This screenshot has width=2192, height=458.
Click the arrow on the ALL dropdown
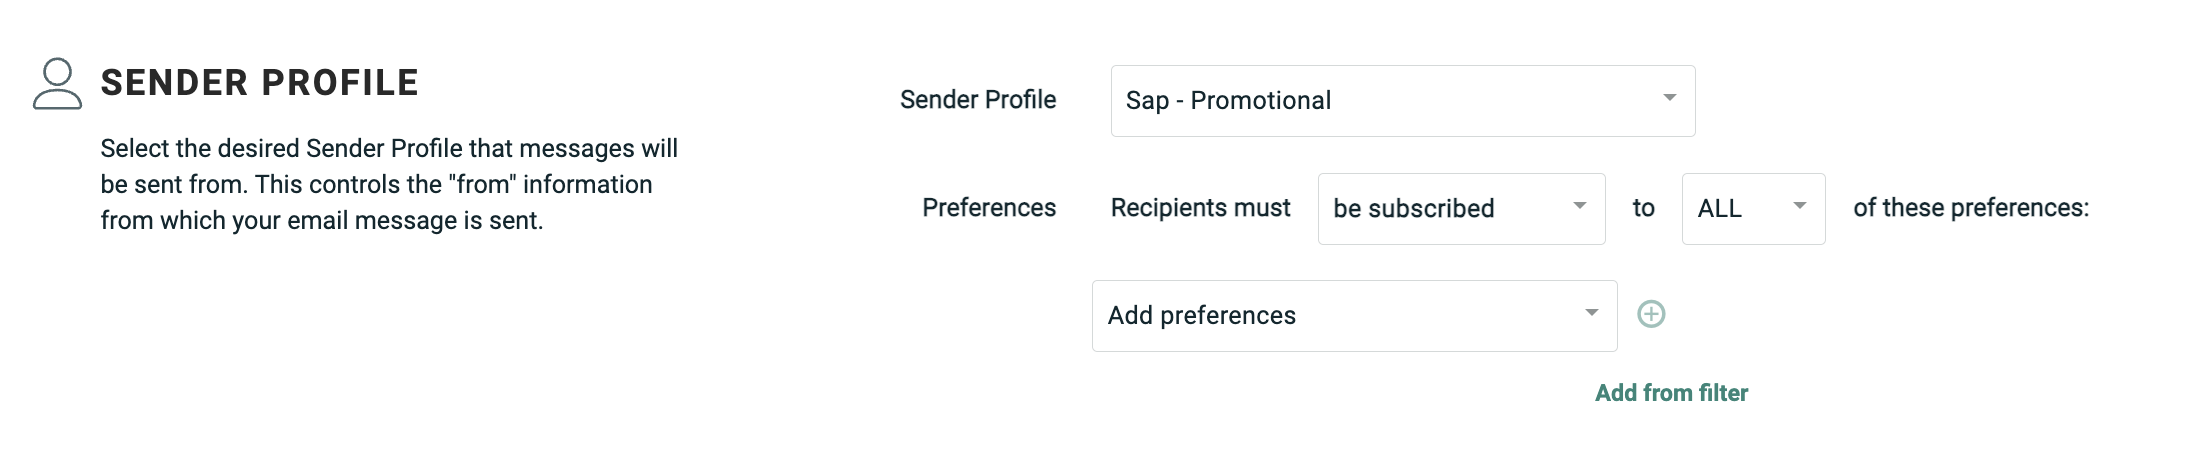(x=1800, y=206)
